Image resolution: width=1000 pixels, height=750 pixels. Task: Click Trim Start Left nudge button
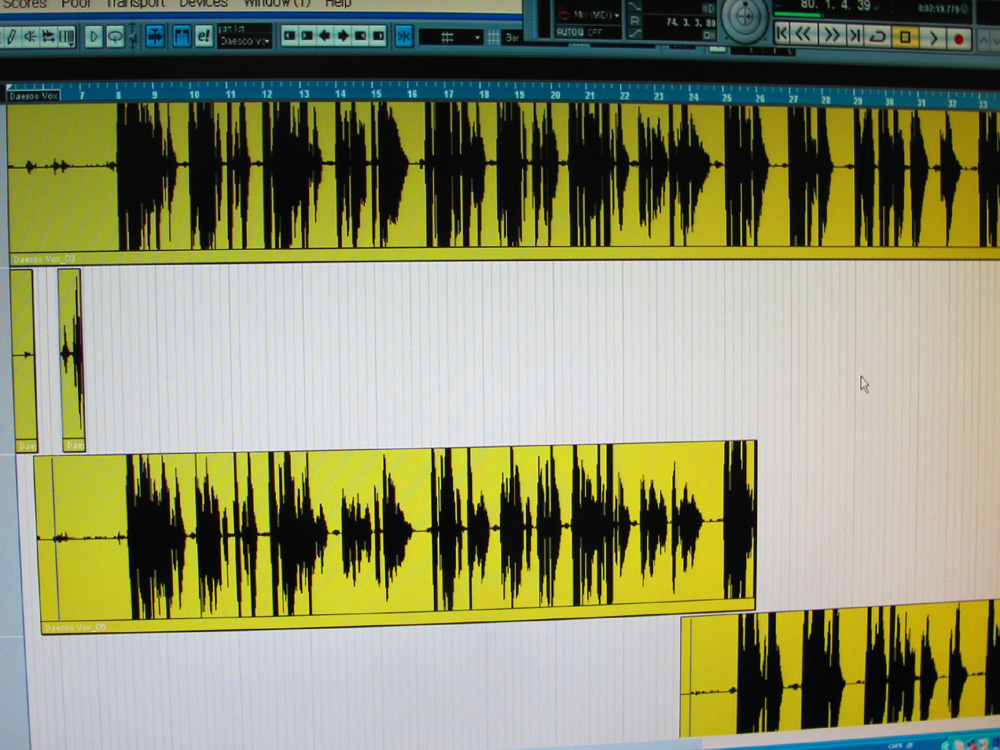(x=290, y=36)
